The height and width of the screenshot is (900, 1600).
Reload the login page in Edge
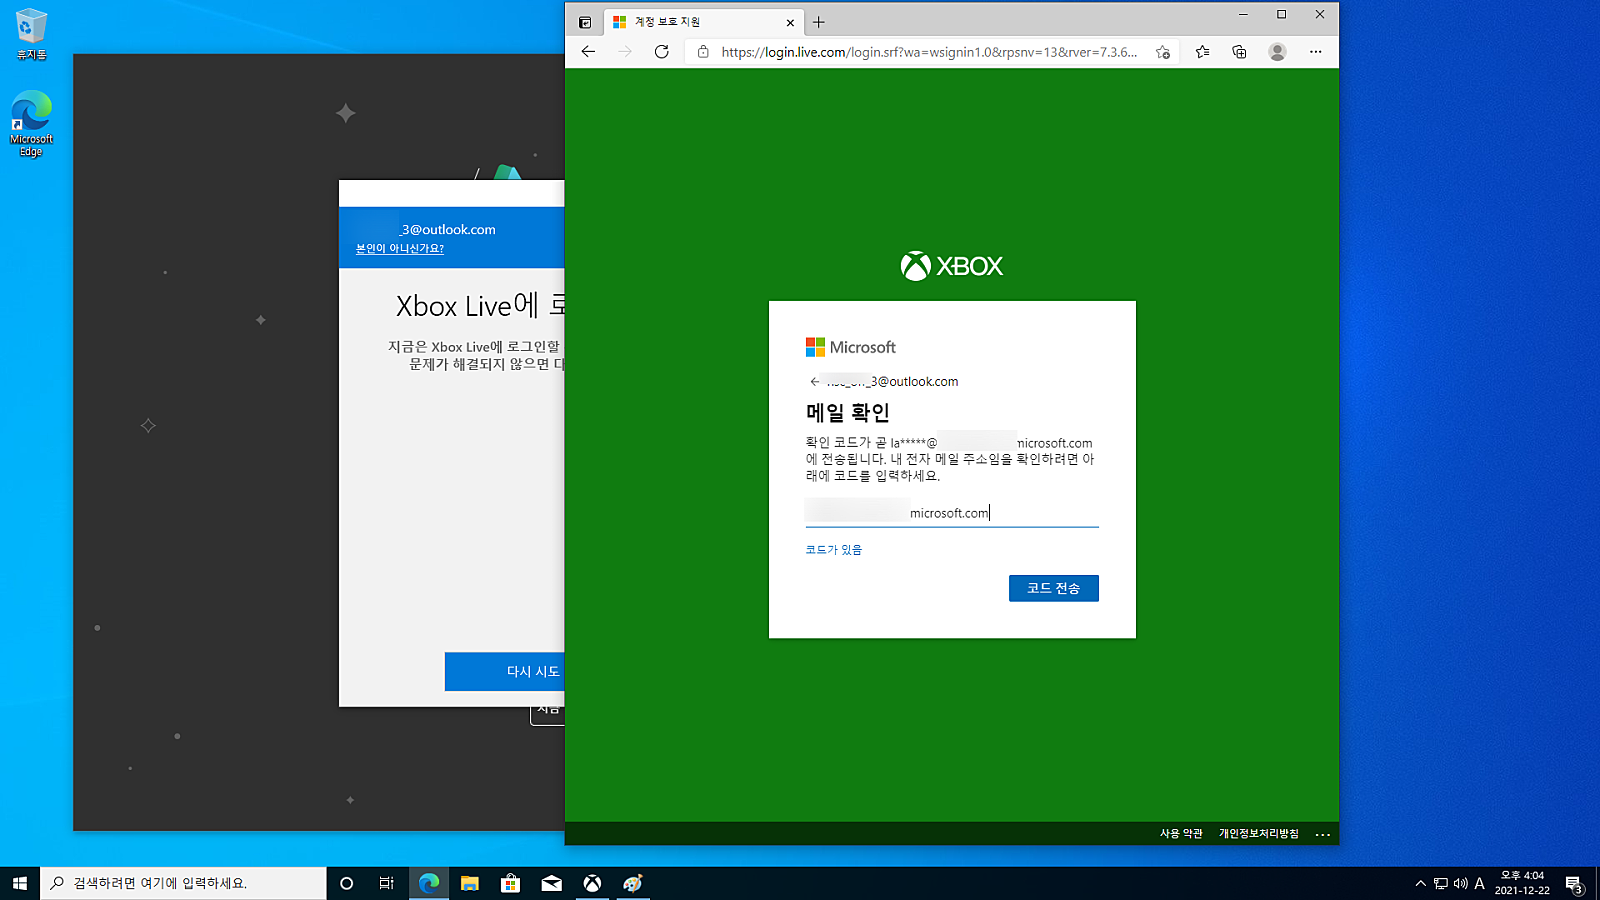click(662, 52)
